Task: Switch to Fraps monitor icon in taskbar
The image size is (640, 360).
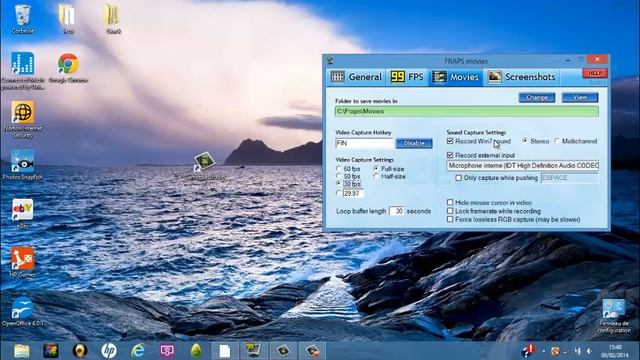Action: click(253, 351)
